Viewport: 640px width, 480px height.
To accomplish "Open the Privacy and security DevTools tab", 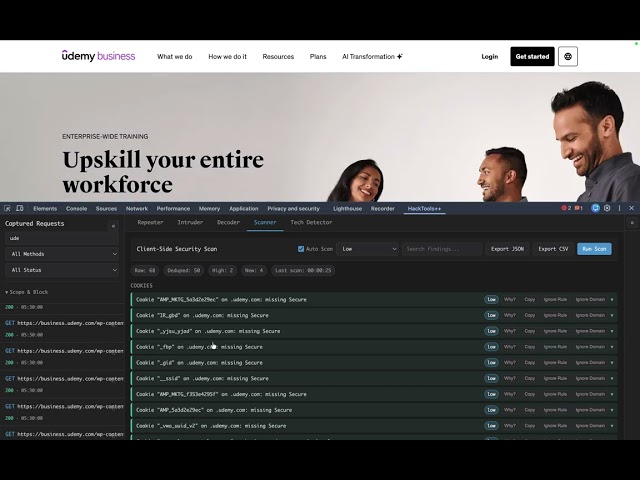I will [x=293, y=209].
